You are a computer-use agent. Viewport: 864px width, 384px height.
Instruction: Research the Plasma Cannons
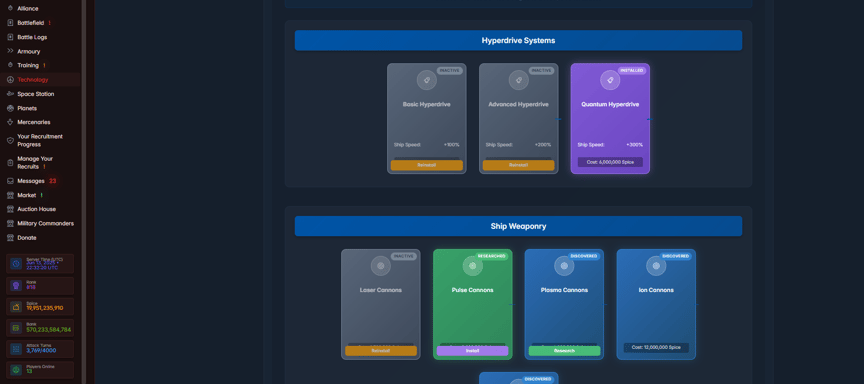(564, 351)
